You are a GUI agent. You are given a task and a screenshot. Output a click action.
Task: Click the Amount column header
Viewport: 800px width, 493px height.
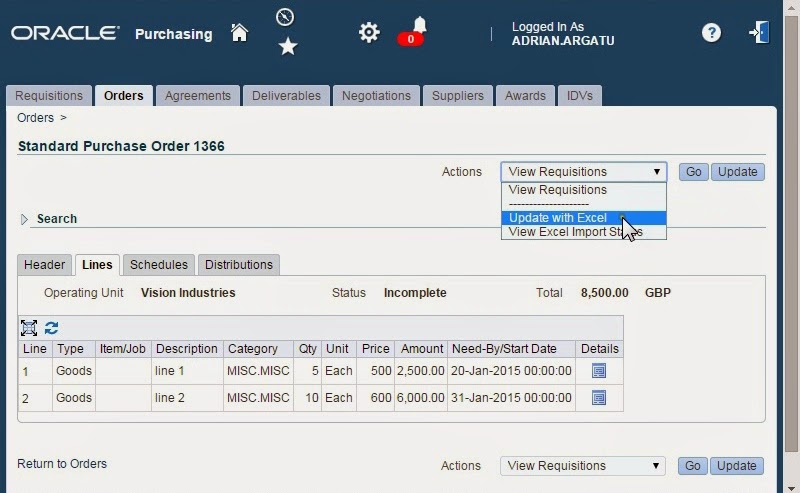click(x=421, y=349)
